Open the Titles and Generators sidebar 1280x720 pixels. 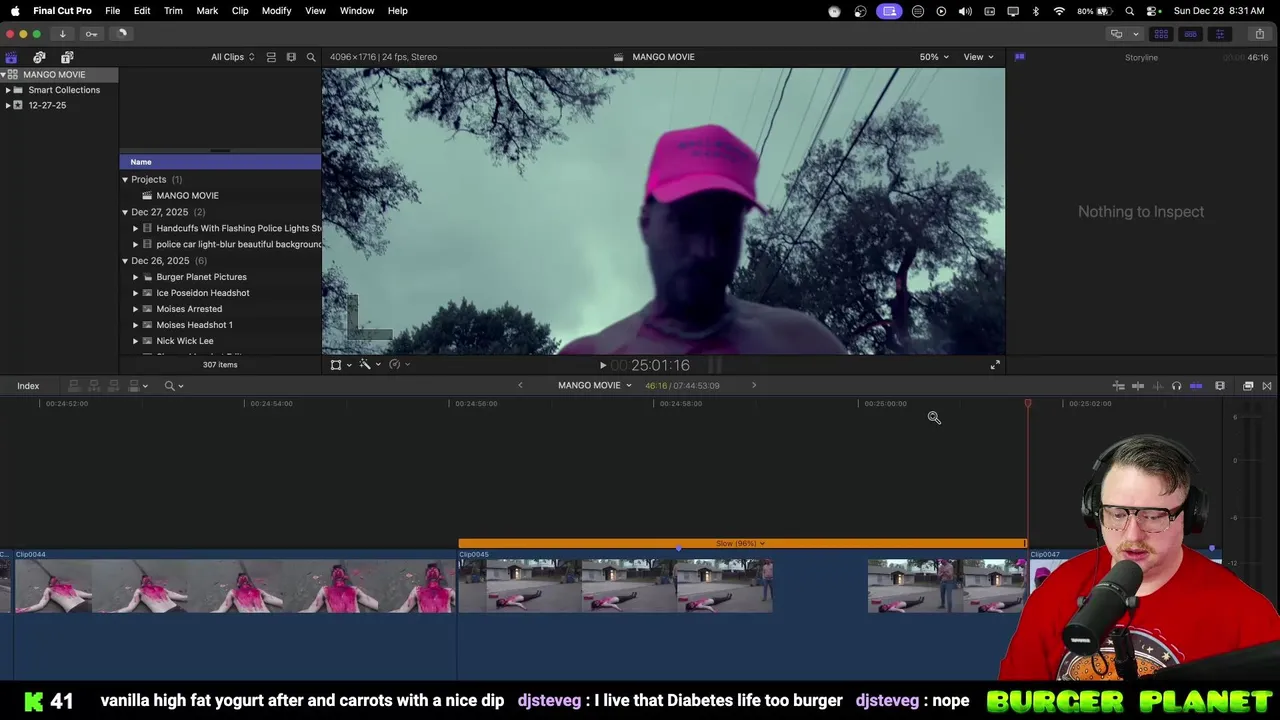pos(67,57)
